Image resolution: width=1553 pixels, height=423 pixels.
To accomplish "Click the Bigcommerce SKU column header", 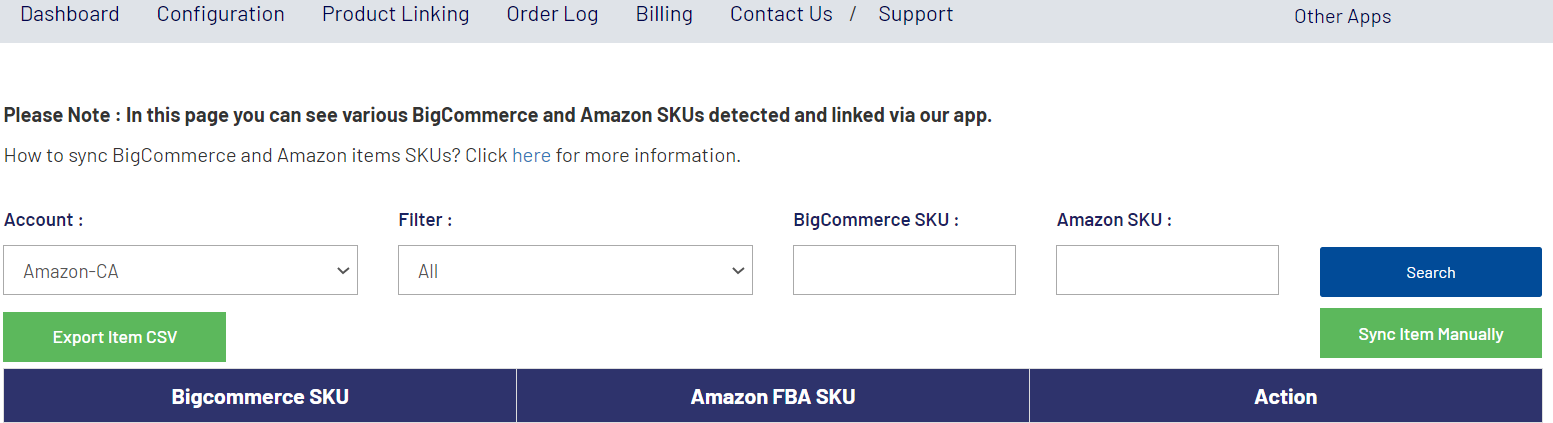I will [x=260, y=397].
